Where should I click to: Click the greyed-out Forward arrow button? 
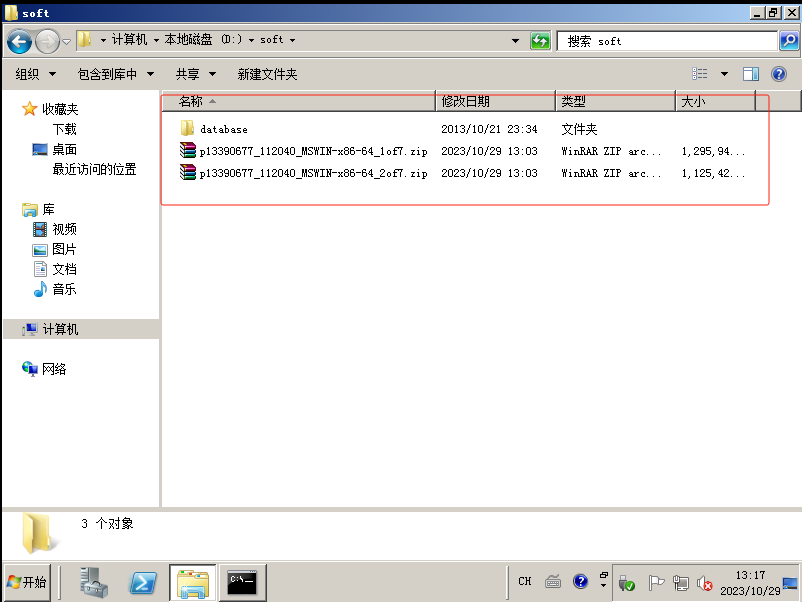(48, 41)
